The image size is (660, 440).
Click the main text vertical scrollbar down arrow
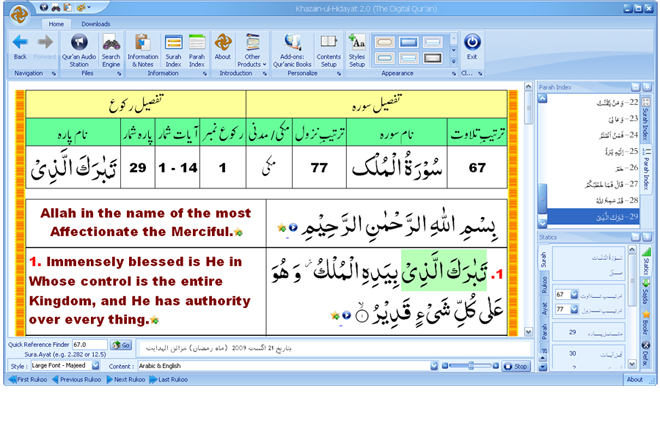click(528, 332)
